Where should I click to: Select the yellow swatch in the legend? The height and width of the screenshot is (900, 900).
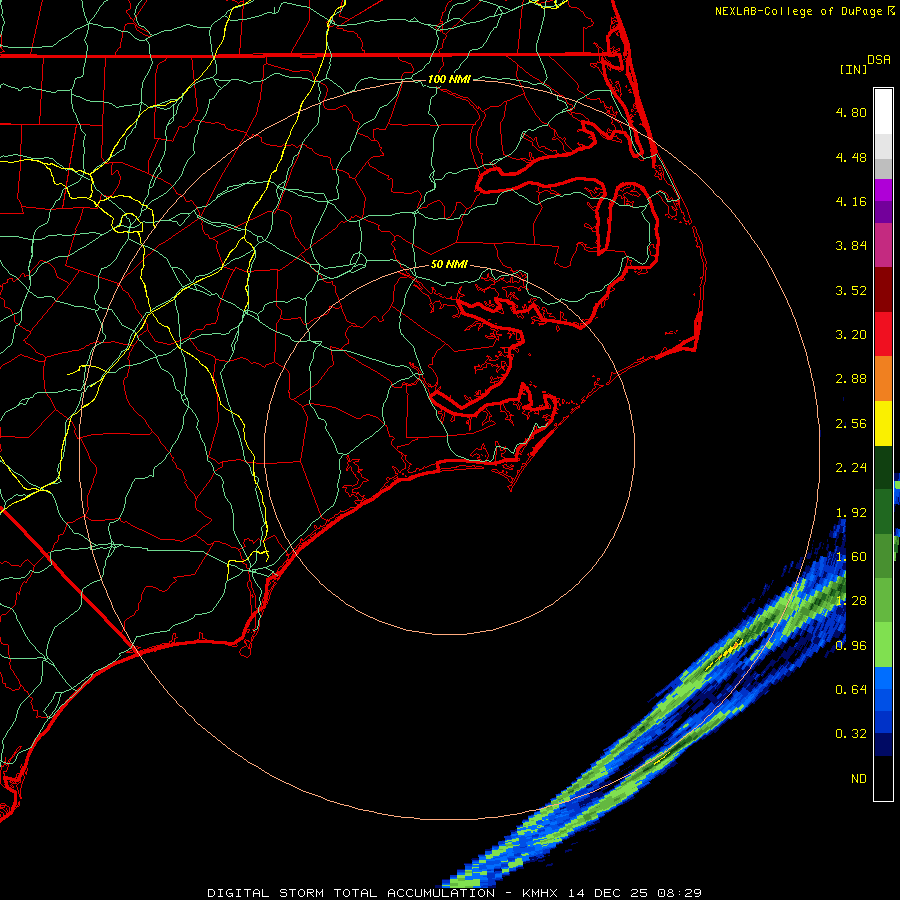[x=883, y=424]
